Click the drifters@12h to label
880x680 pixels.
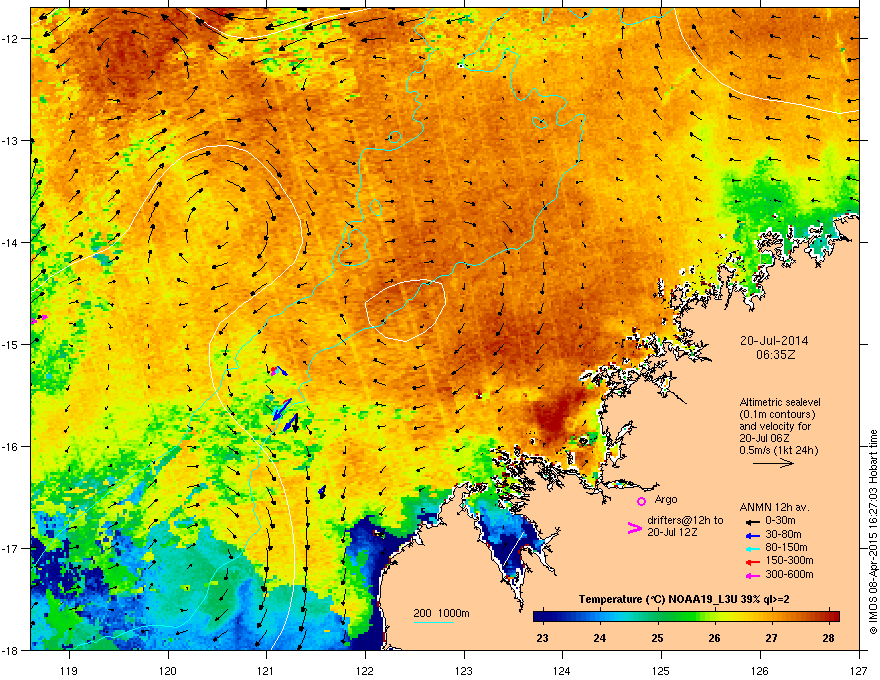coord(685,521)
